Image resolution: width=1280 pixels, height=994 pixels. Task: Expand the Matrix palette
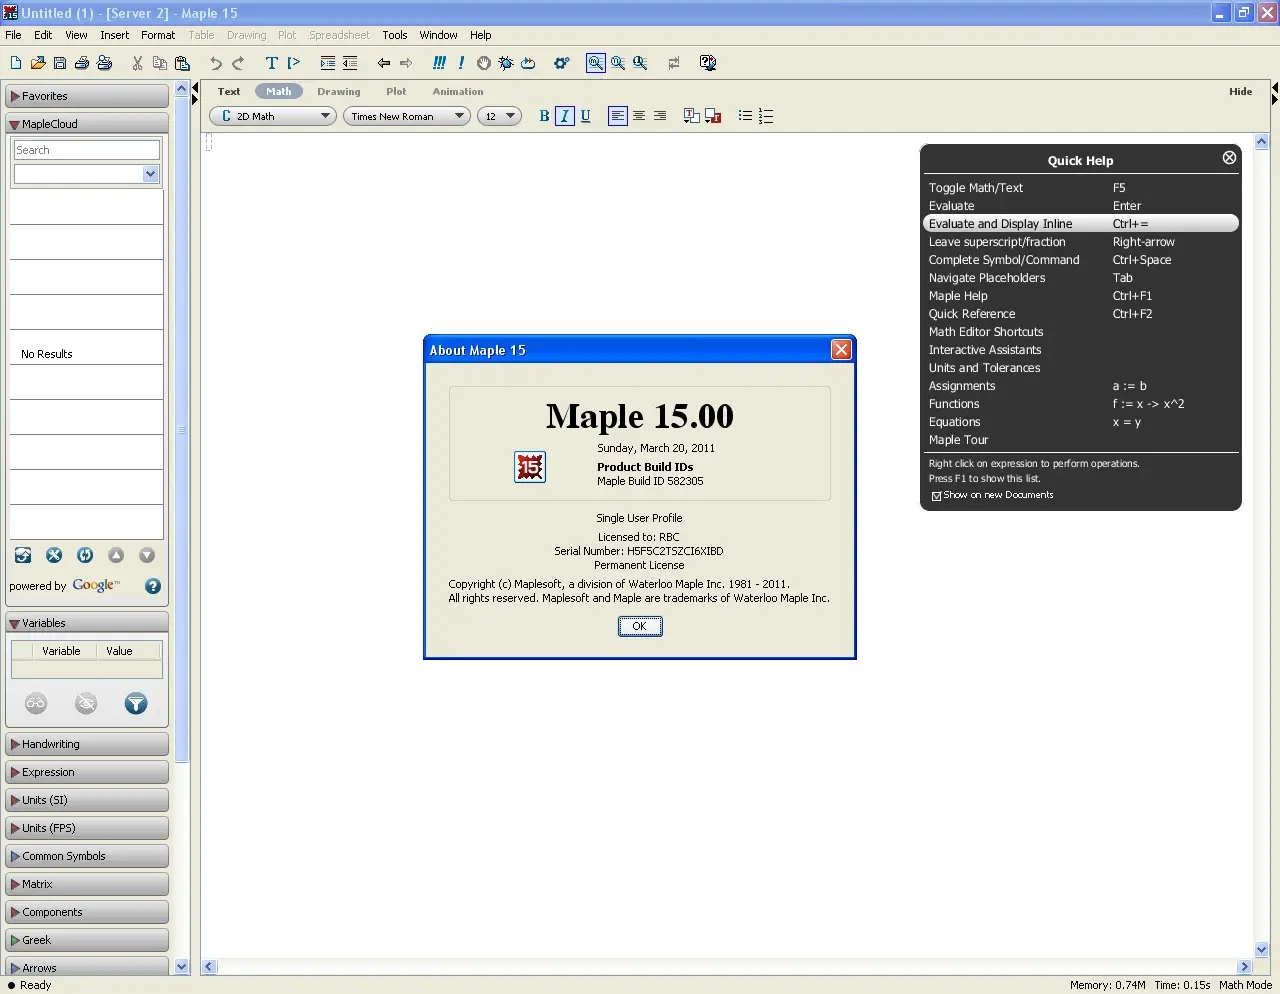(87, 884)
